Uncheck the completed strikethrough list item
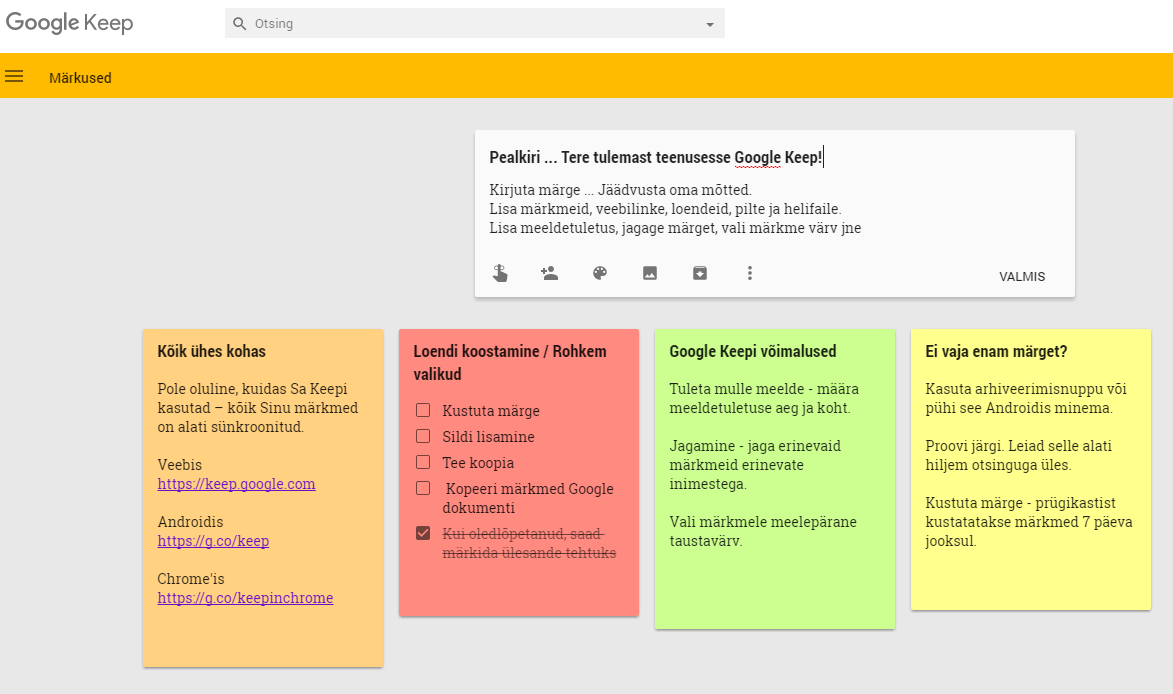This screenshot has height=694, width=1173. 423,533
